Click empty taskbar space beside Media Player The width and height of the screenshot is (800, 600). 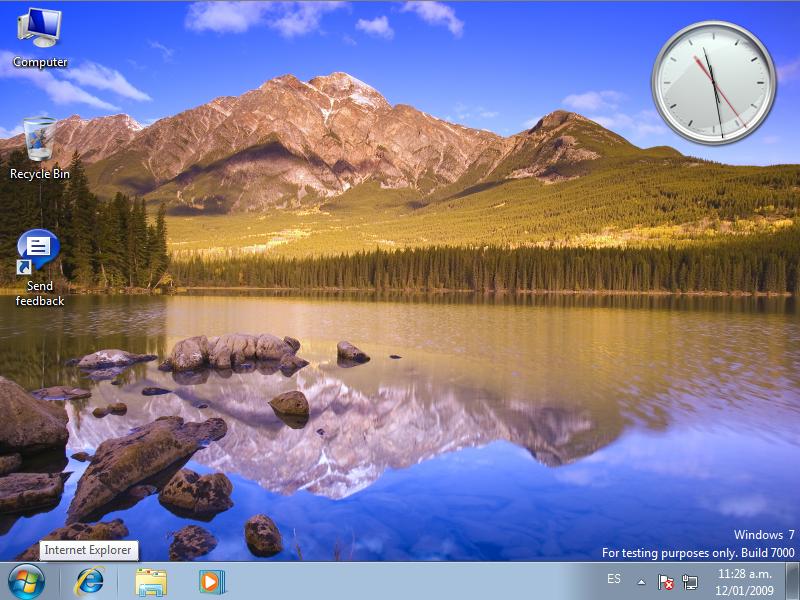coord(400,581)
